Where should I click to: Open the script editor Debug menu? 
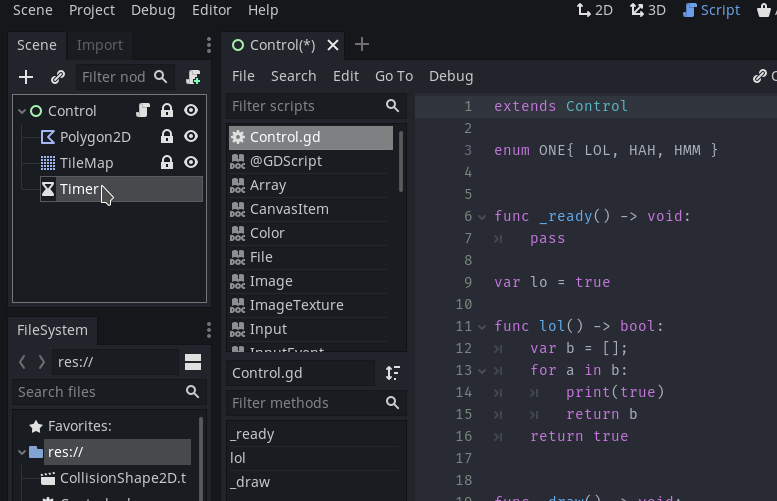coord(451,76)
